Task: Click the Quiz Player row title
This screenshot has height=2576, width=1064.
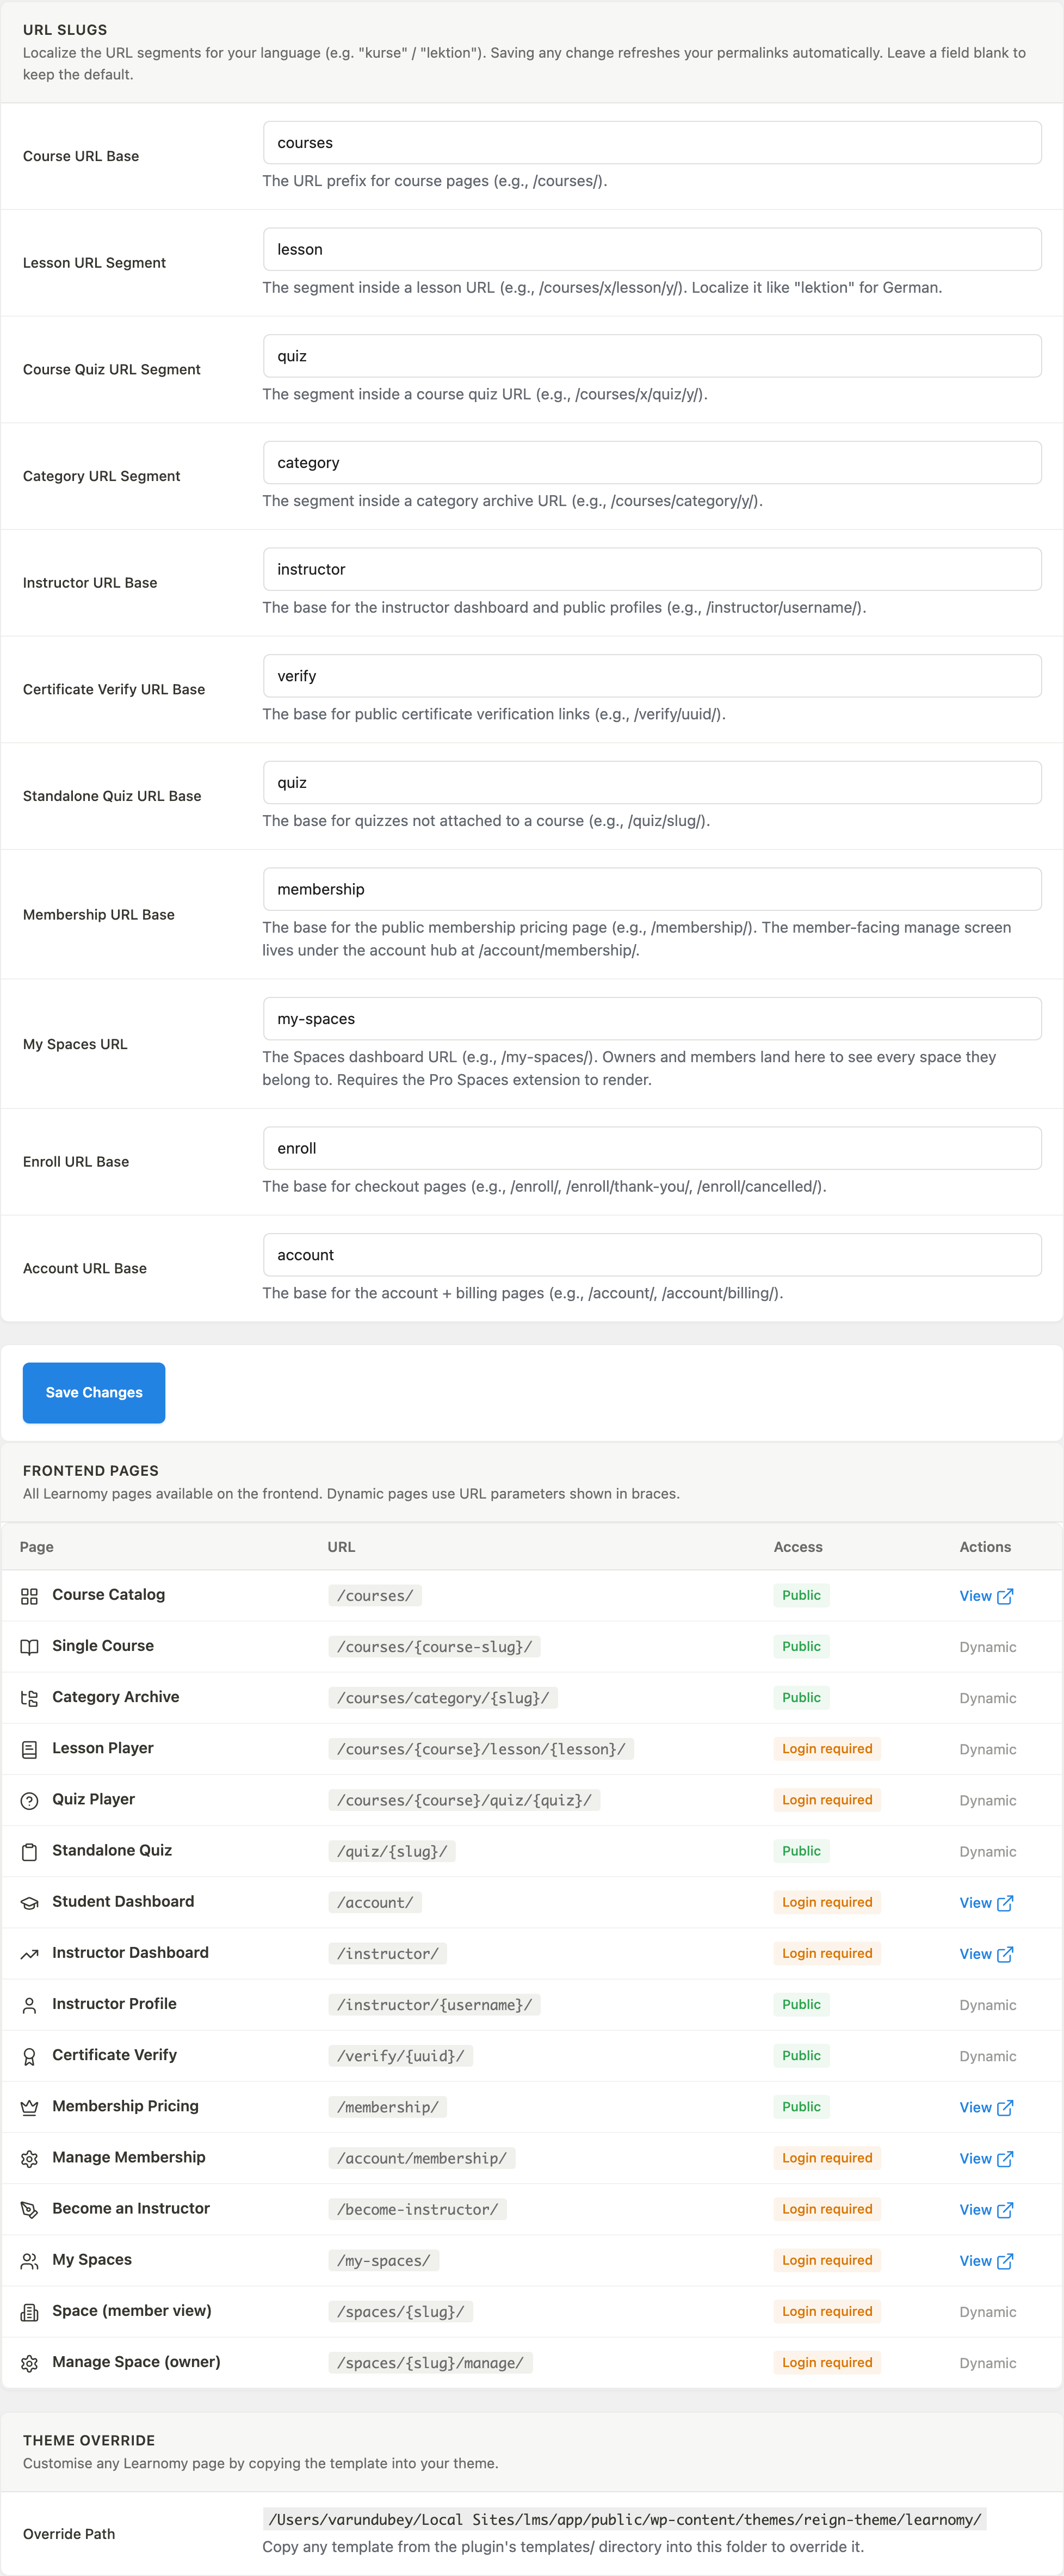Action: tap(93, 1799)
